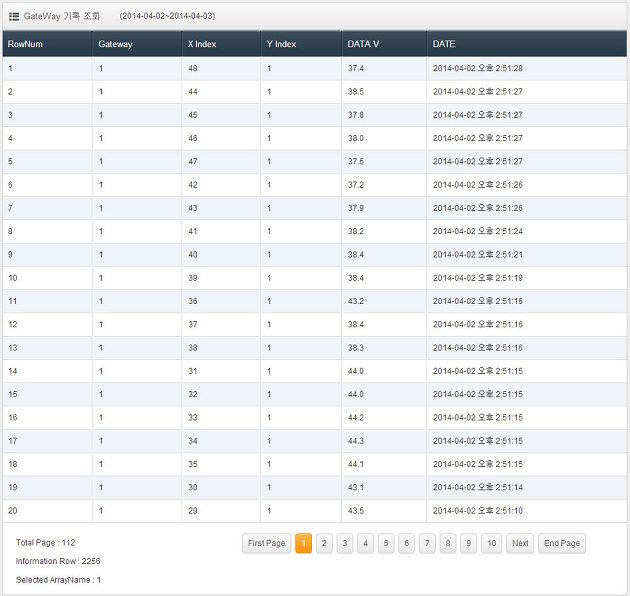Go to First Page

[x=266, y=543]
